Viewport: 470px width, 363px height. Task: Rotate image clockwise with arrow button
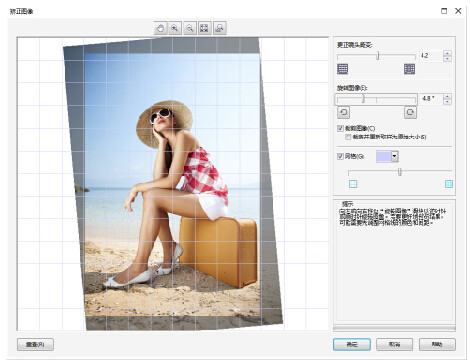410,112
